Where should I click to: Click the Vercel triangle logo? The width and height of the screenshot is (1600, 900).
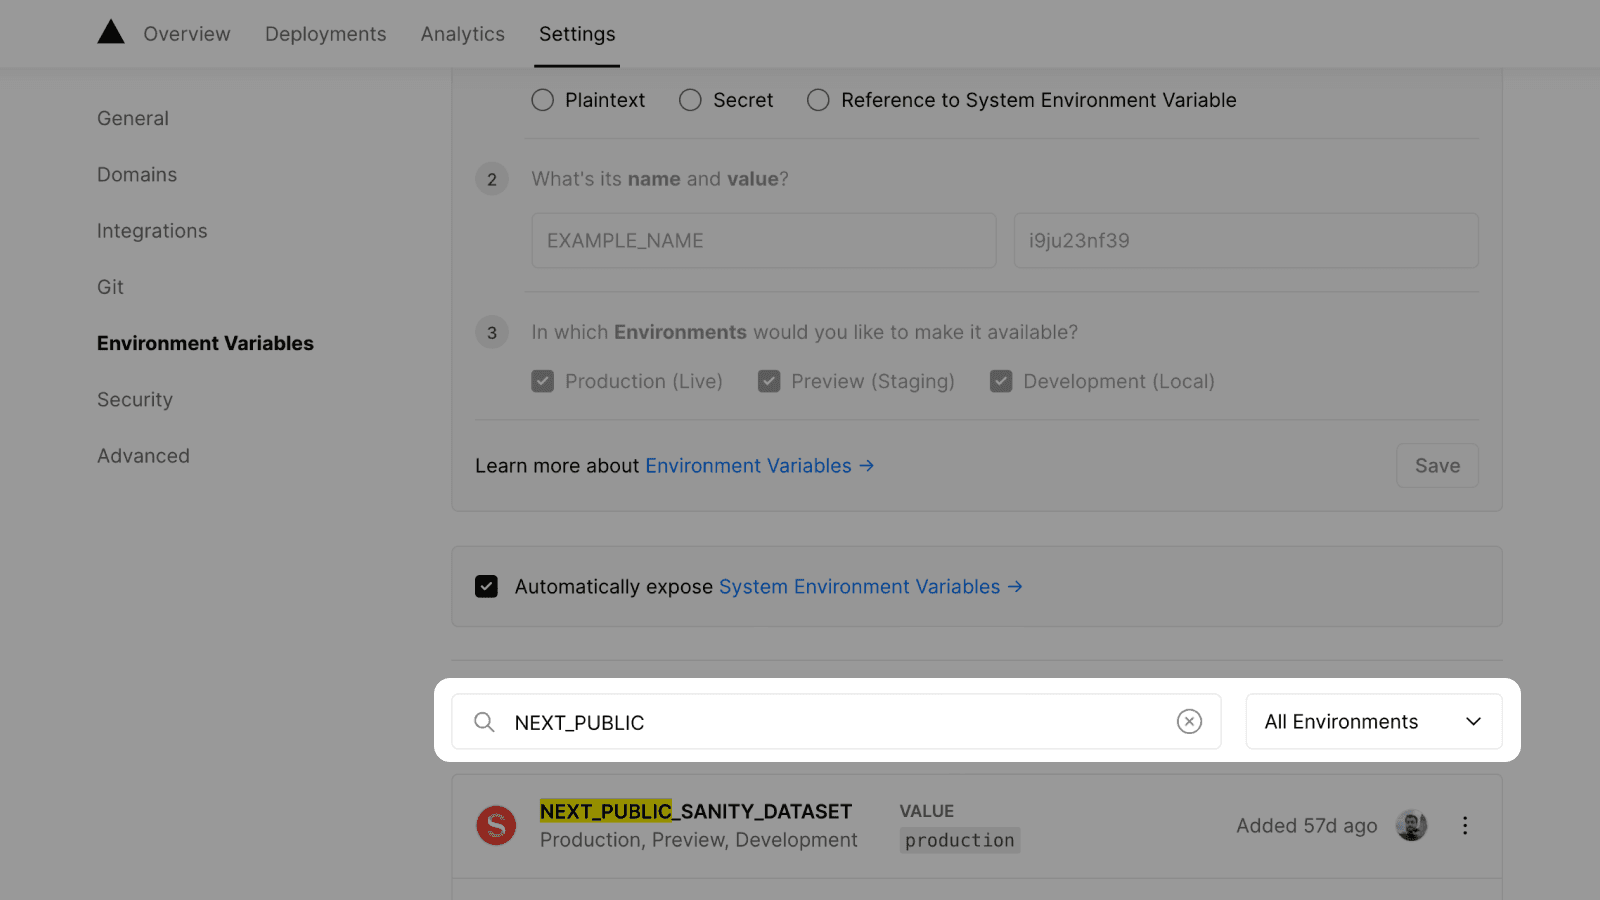tap(111, 33)
